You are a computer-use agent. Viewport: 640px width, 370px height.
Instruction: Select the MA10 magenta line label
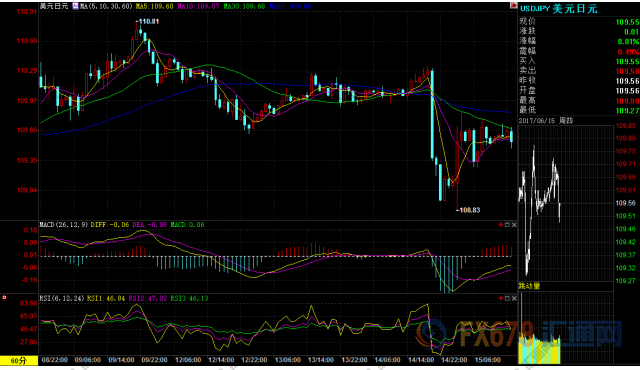198,7
